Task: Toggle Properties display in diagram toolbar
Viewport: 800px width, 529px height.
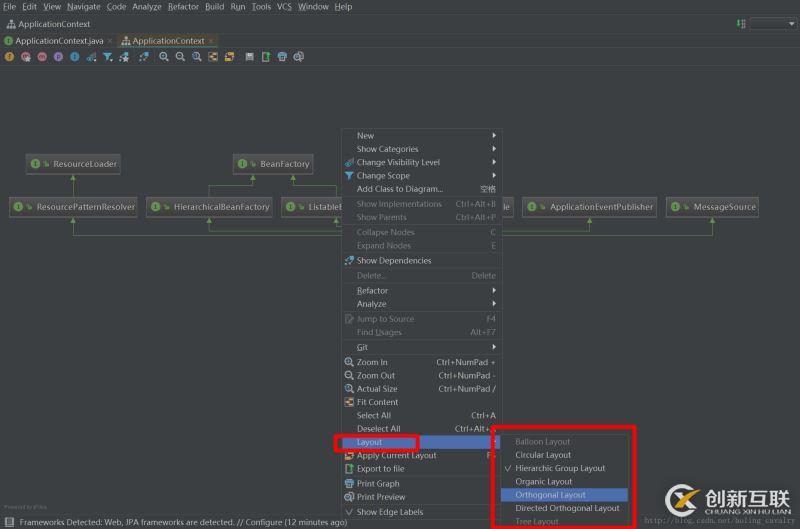Action: 58,57
